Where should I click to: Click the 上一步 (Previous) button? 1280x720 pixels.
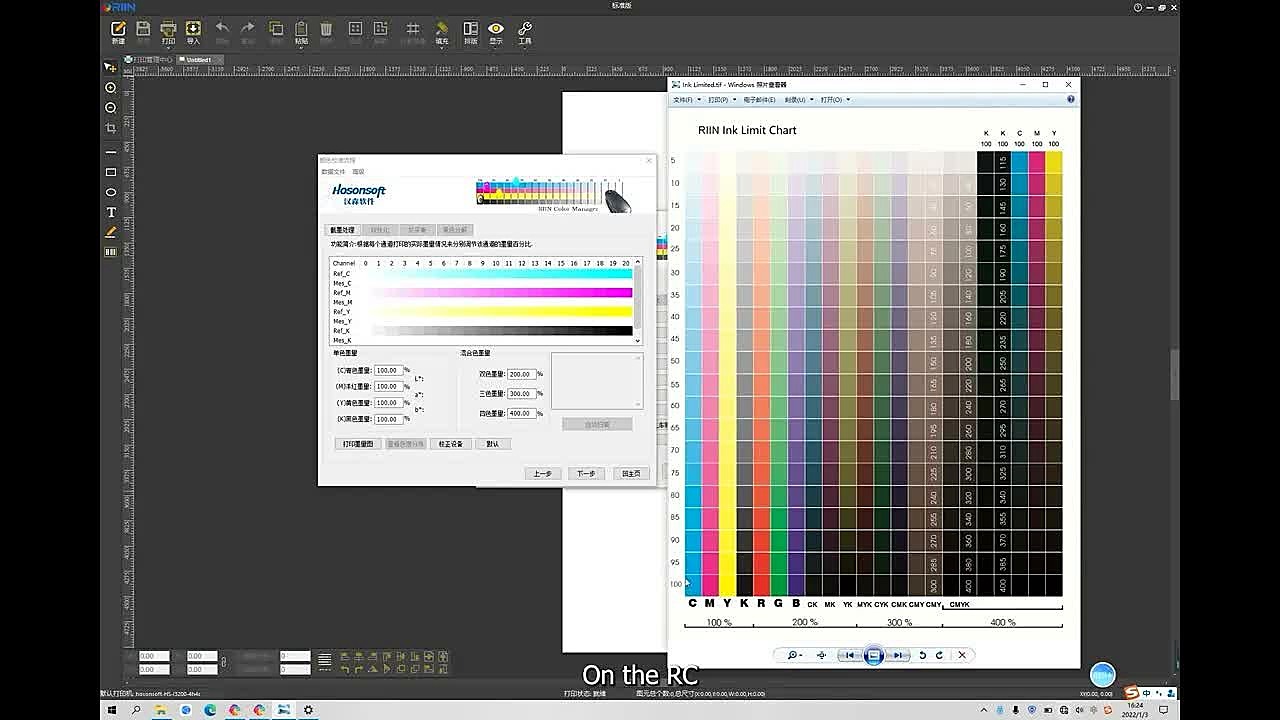point(542,473)
